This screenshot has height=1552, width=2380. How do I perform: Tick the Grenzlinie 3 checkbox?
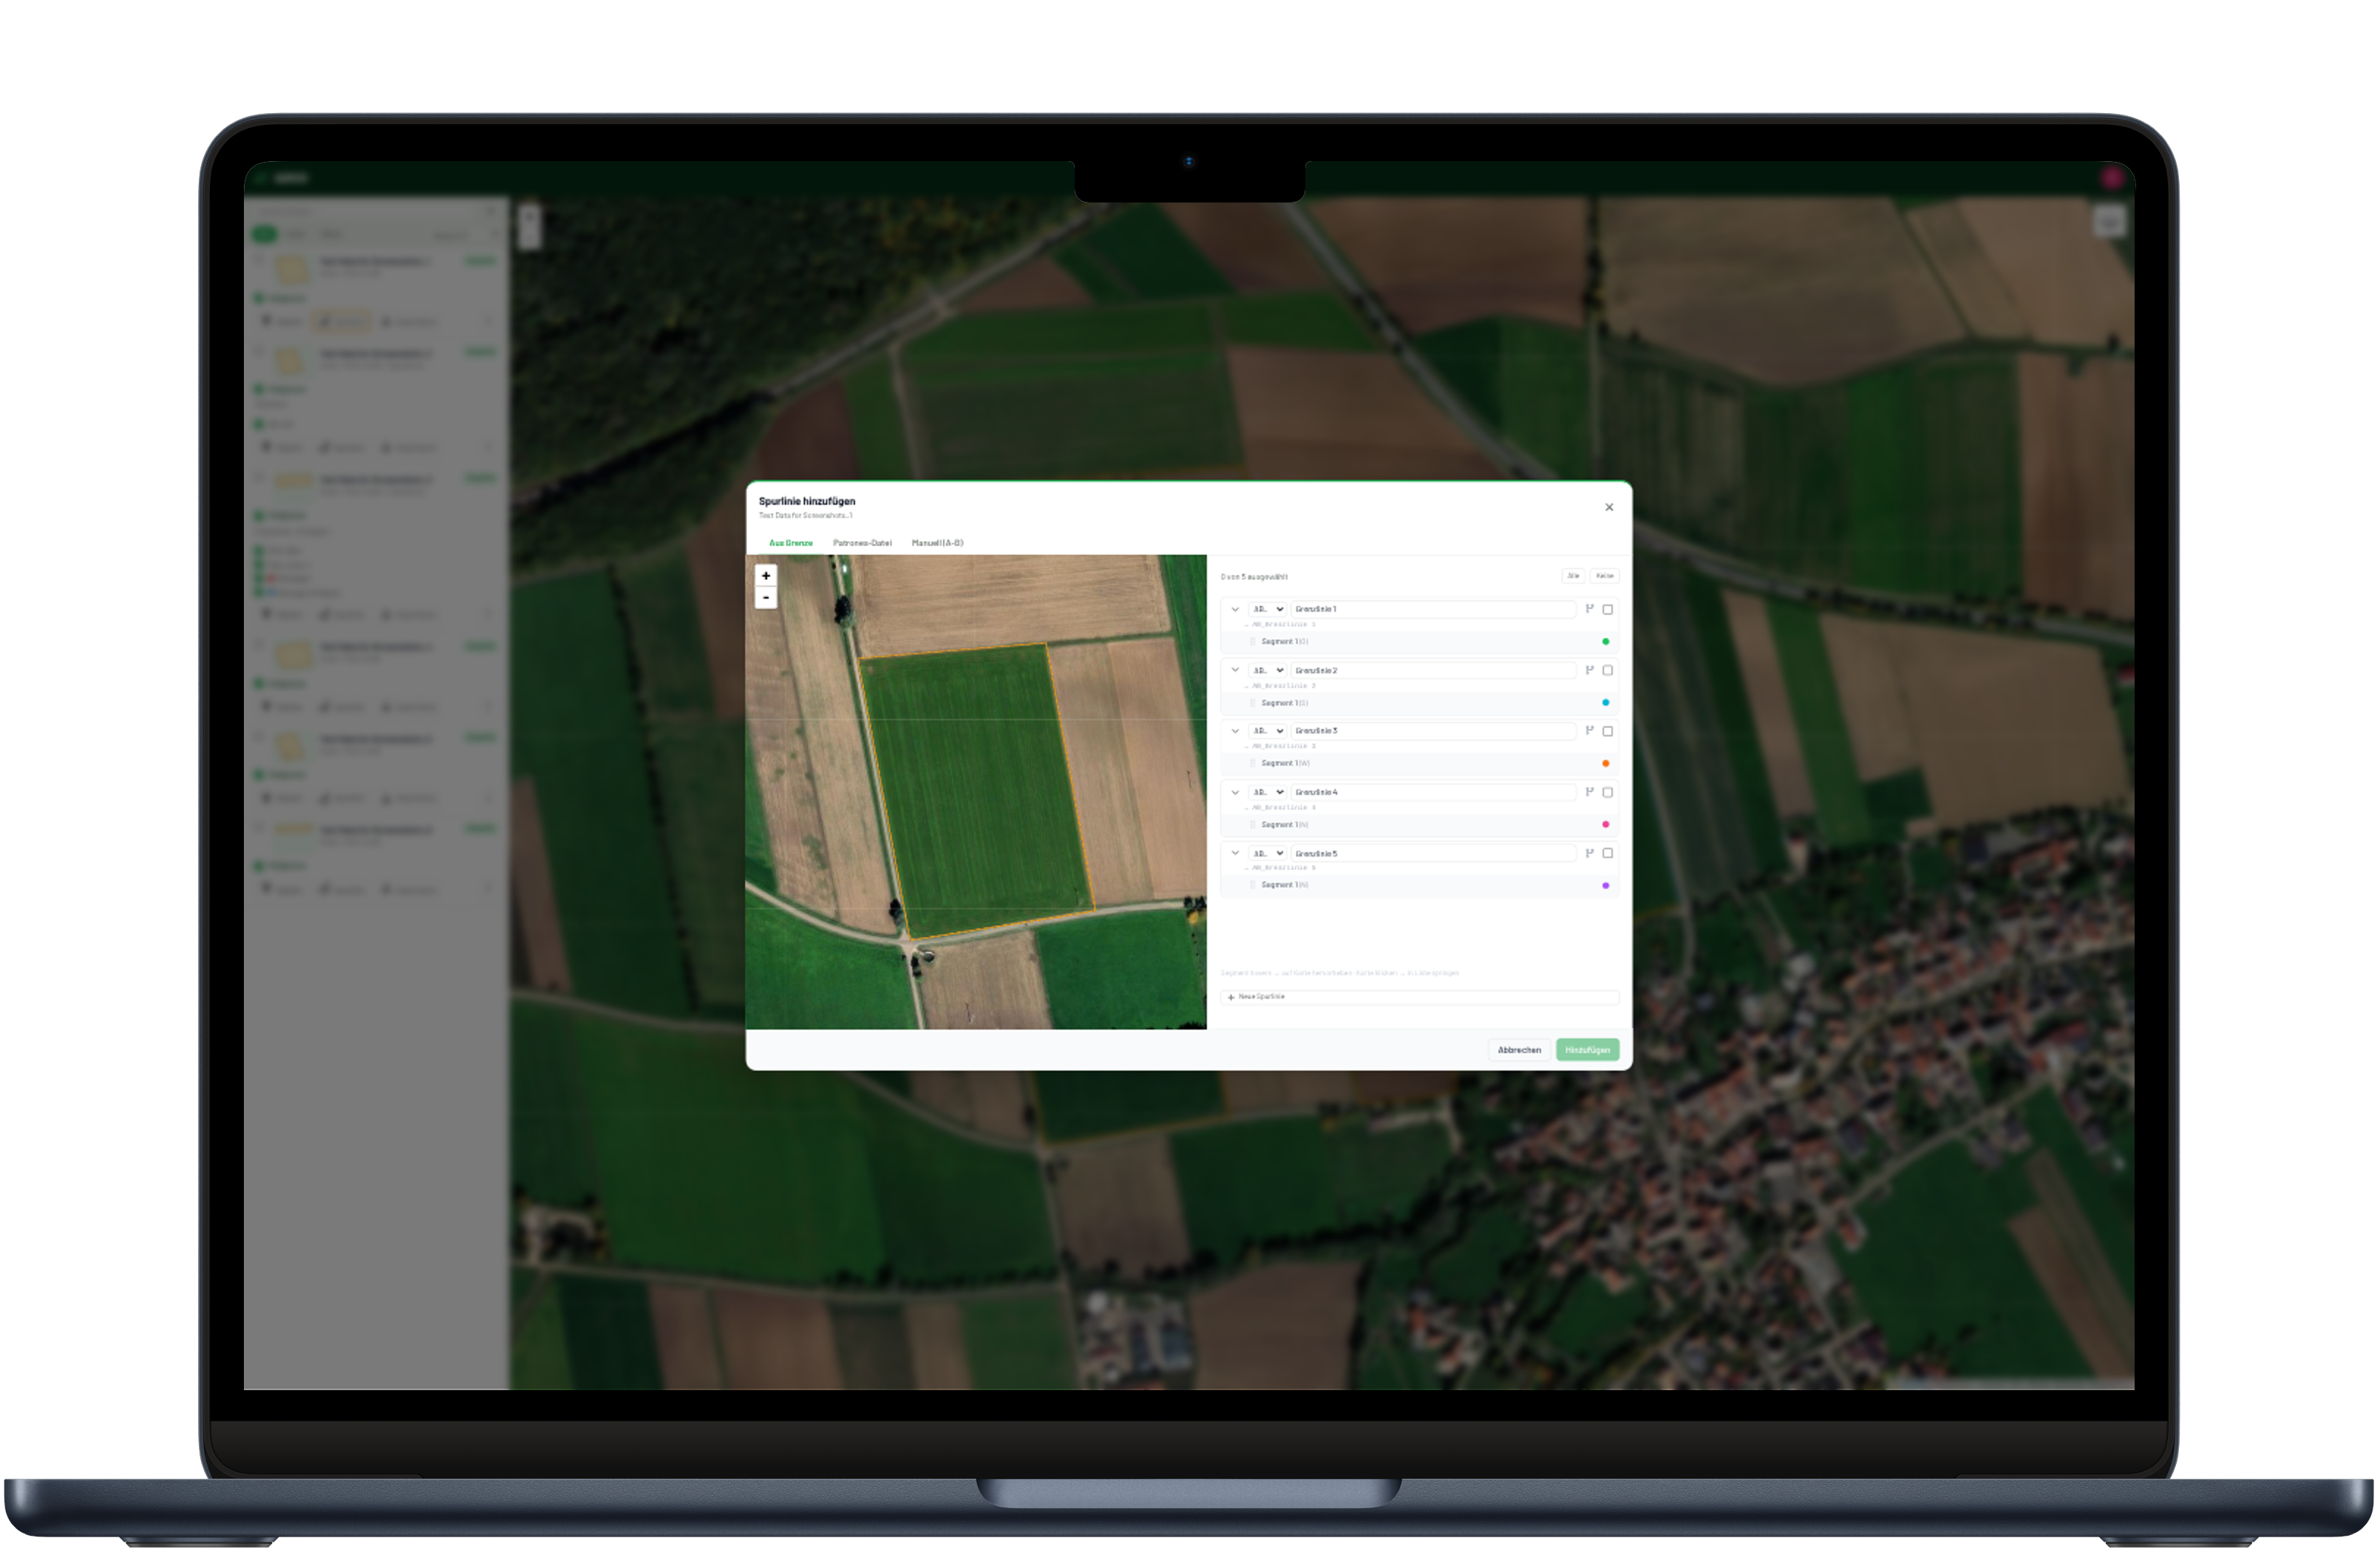pyautogui.click(x=1608, y=731)
